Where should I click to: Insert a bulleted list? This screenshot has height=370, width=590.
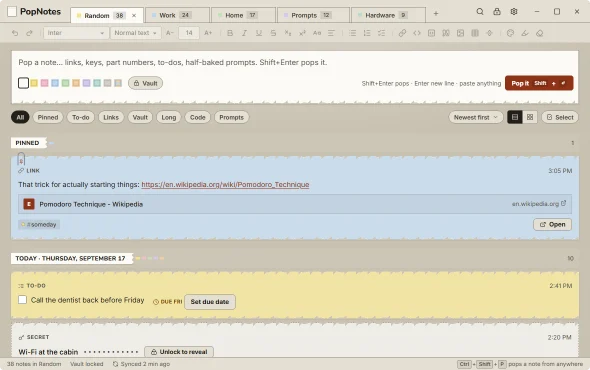pos(353,33)
